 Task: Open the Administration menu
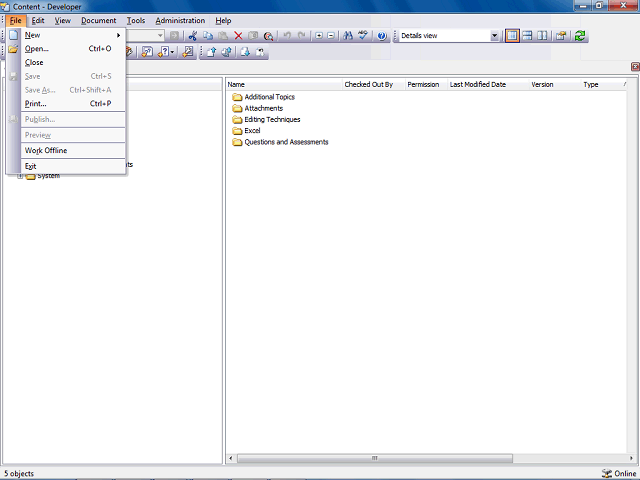click(180, 20)
